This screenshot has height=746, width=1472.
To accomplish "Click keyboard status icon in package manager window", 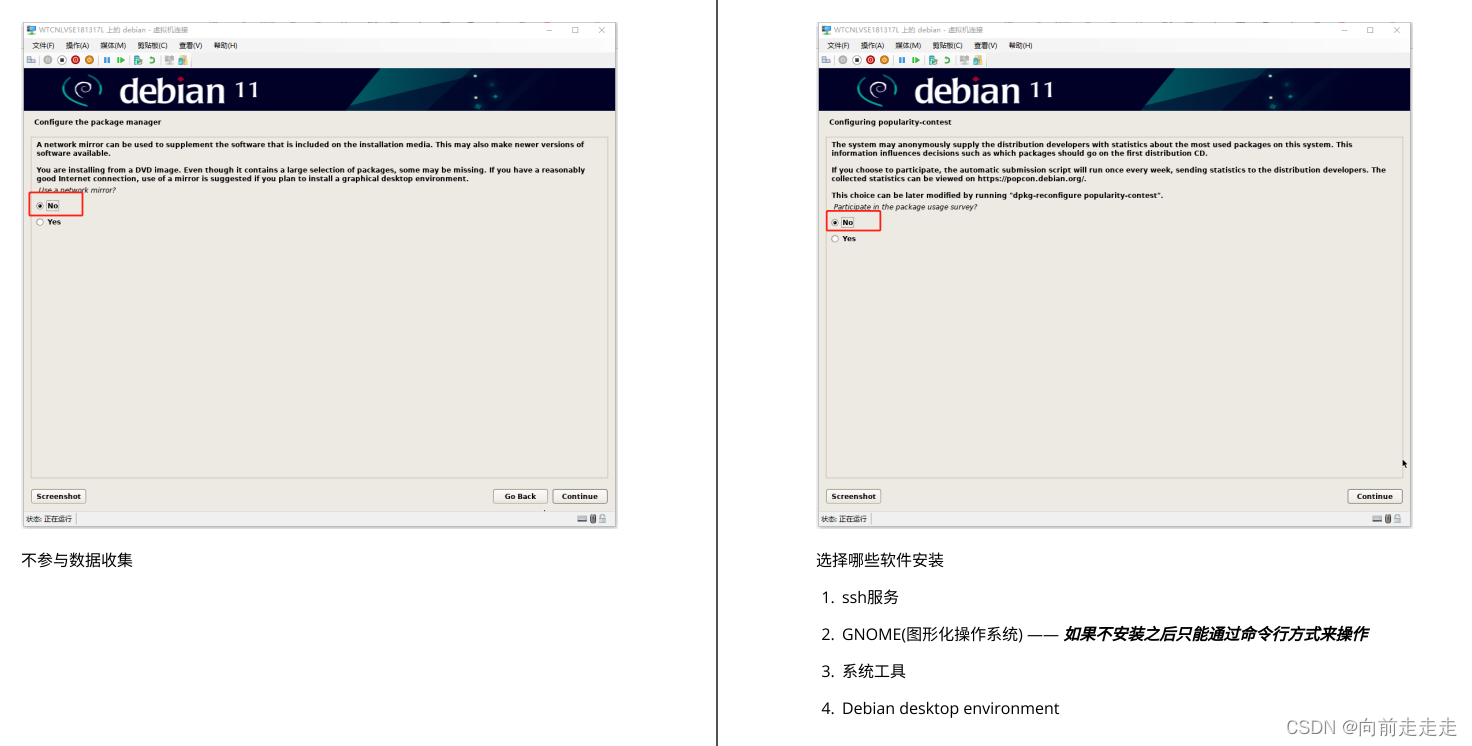I will click(x=582, y=519).
